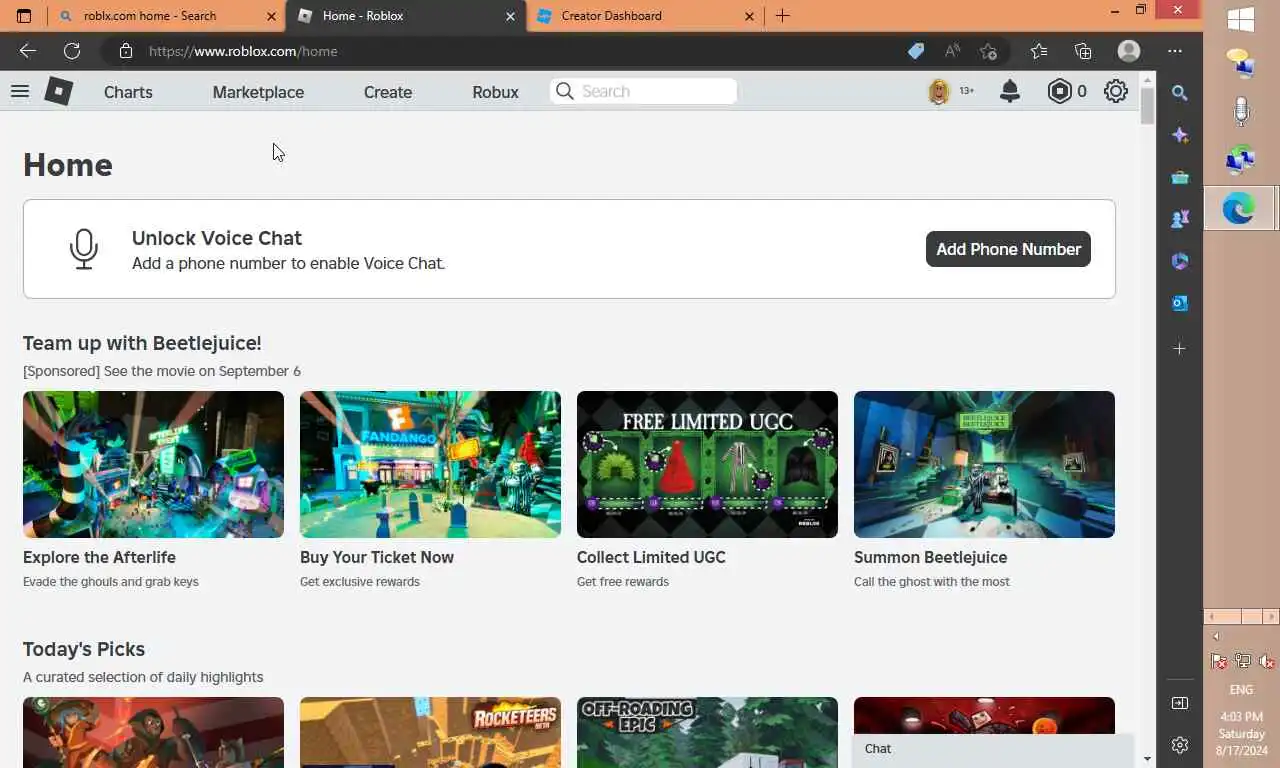Refresh the current page
Image resolution: width=1280 pixels, height=768 pixels.
point(72,51)
